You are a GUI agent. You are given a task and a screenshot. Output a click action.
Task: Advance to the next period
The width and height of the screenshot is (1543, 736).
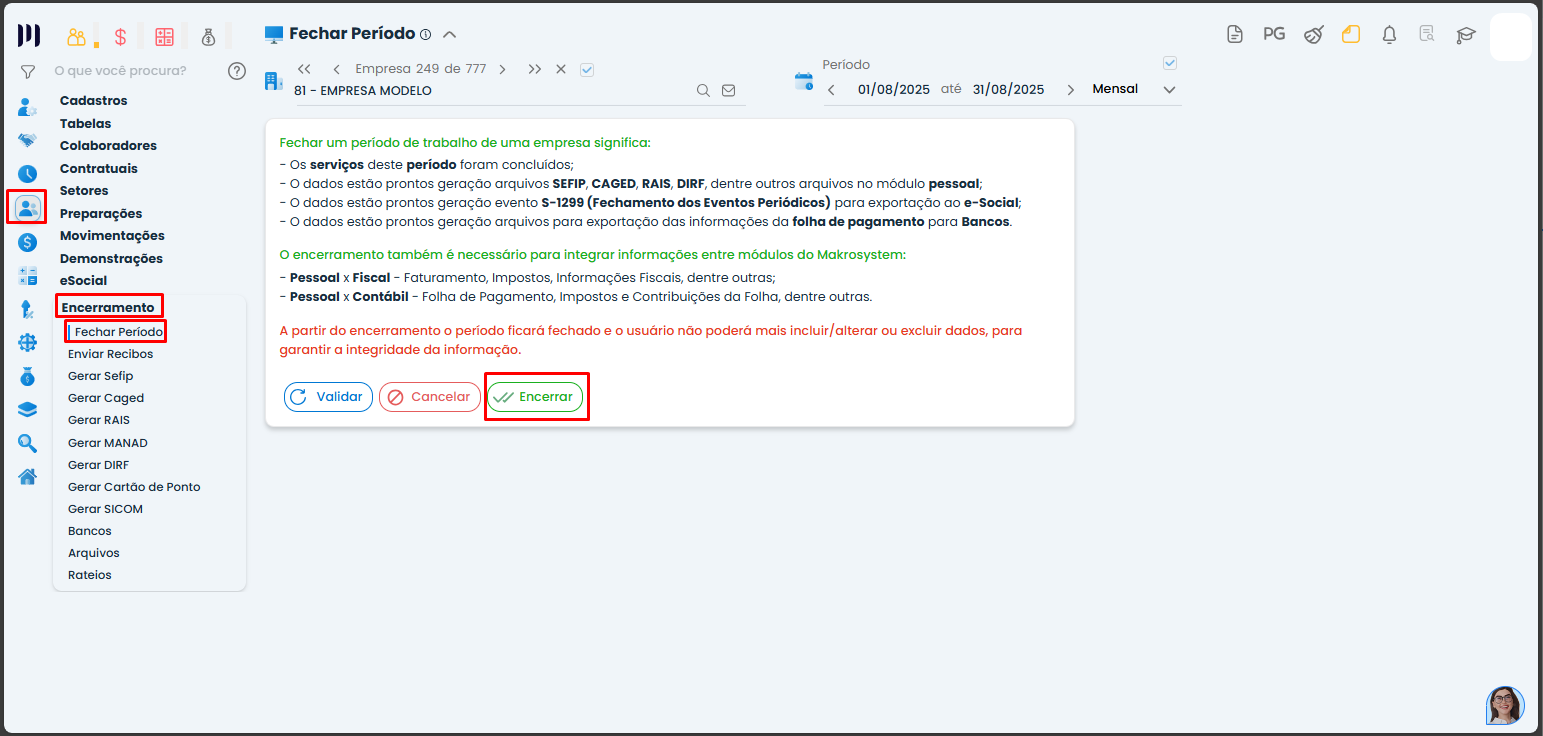coord(1071,90)
